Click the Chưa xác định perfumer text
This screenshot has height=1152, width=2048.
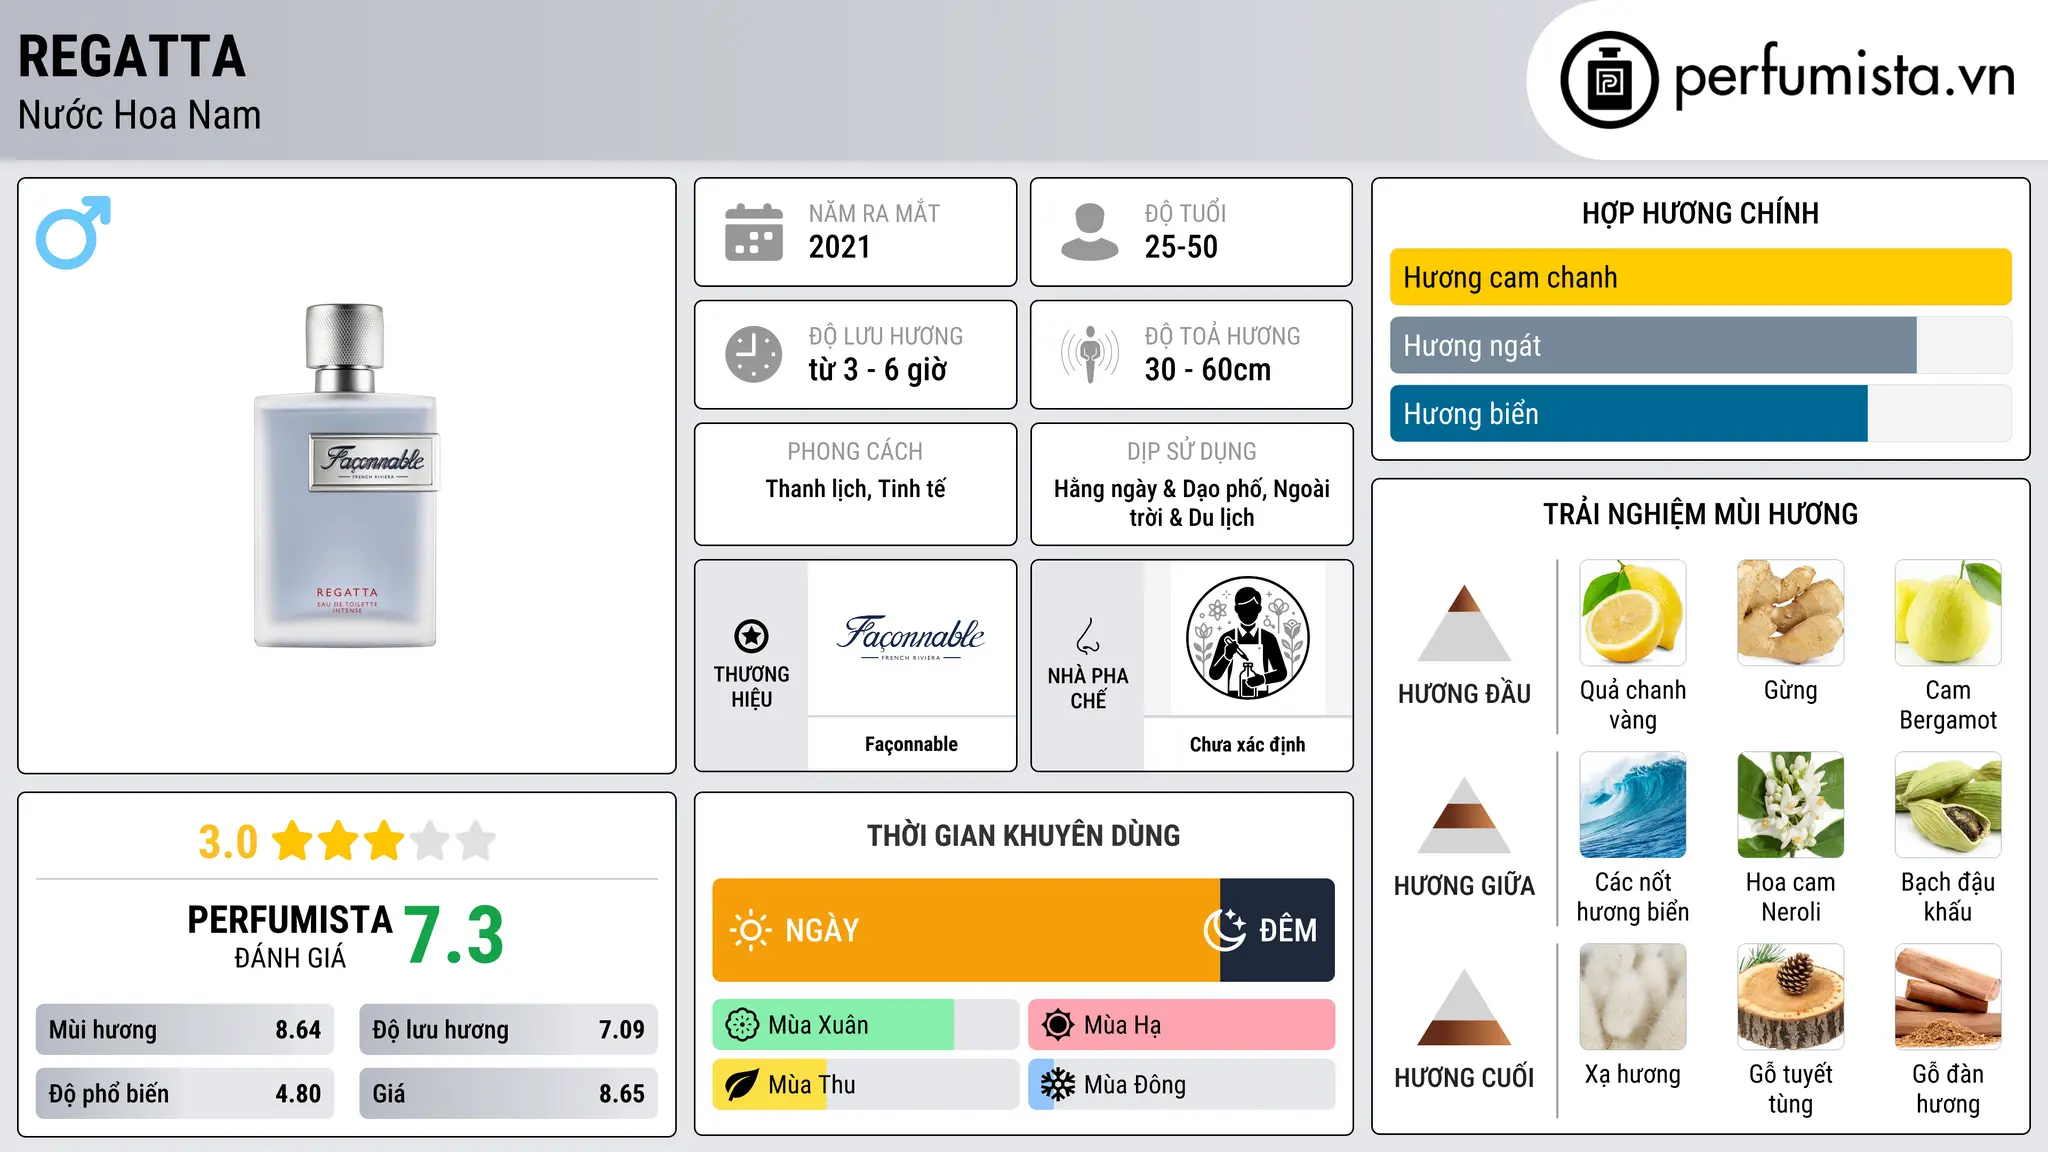[x=1247, y=744]
